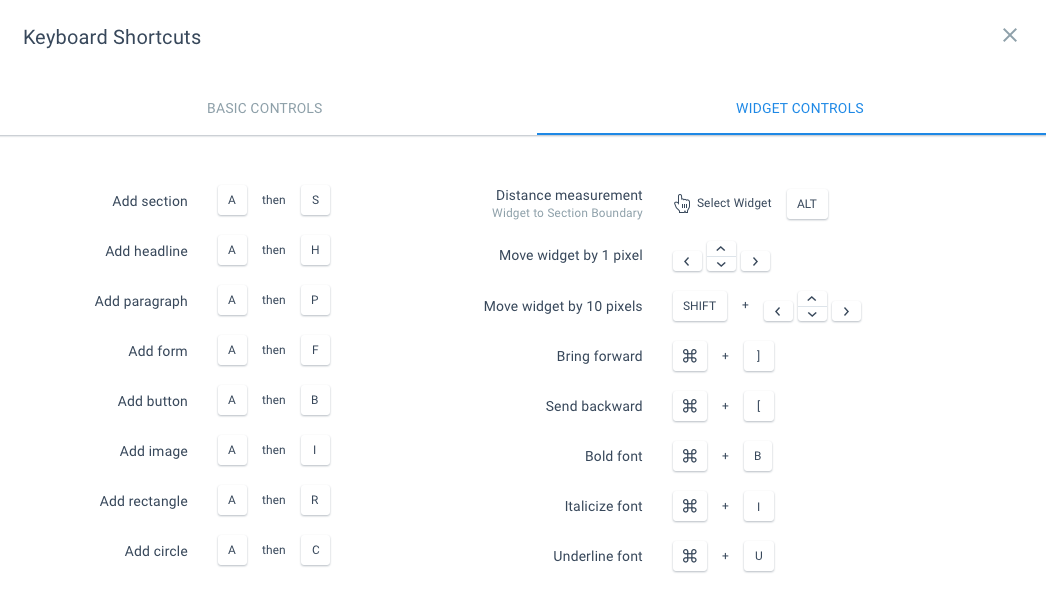Click the H key for Add headline
This screenshot has height=602, width=1046.
315,250
